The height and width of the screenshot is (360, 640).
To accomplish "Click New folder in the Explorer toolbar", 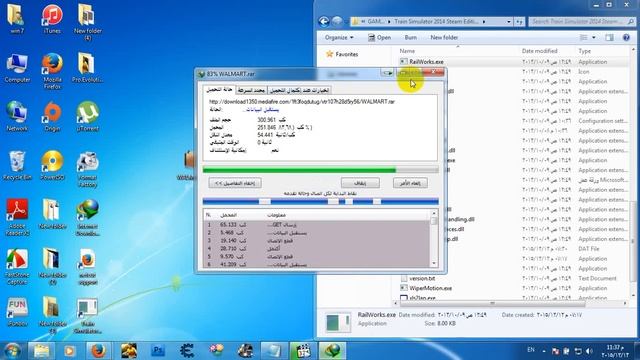I will click(444, 38).
